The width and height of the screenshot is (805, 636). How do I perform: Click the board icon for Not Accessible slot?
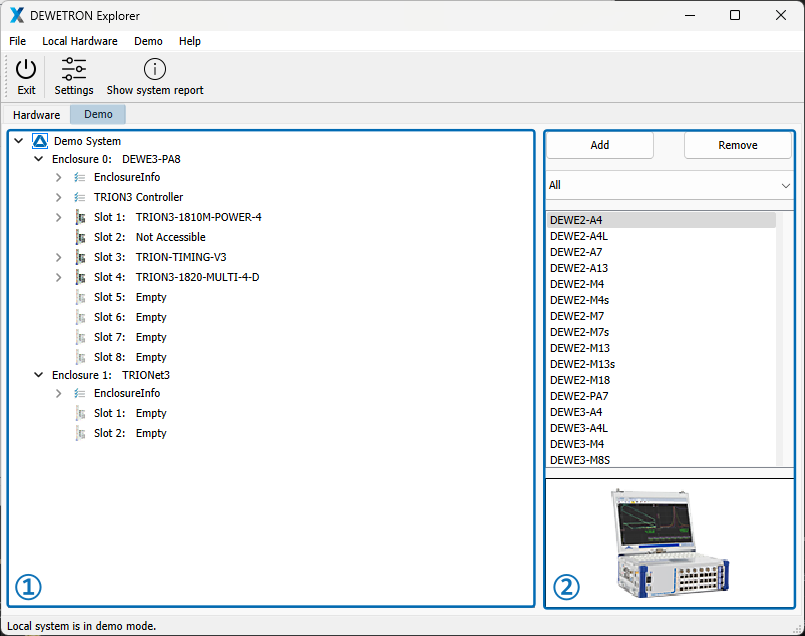[81, 237]
